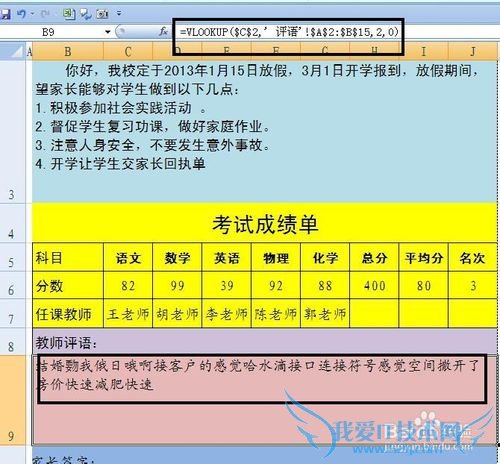
Task: Click the score cell showing 88
Action: (x=325, y=285)
